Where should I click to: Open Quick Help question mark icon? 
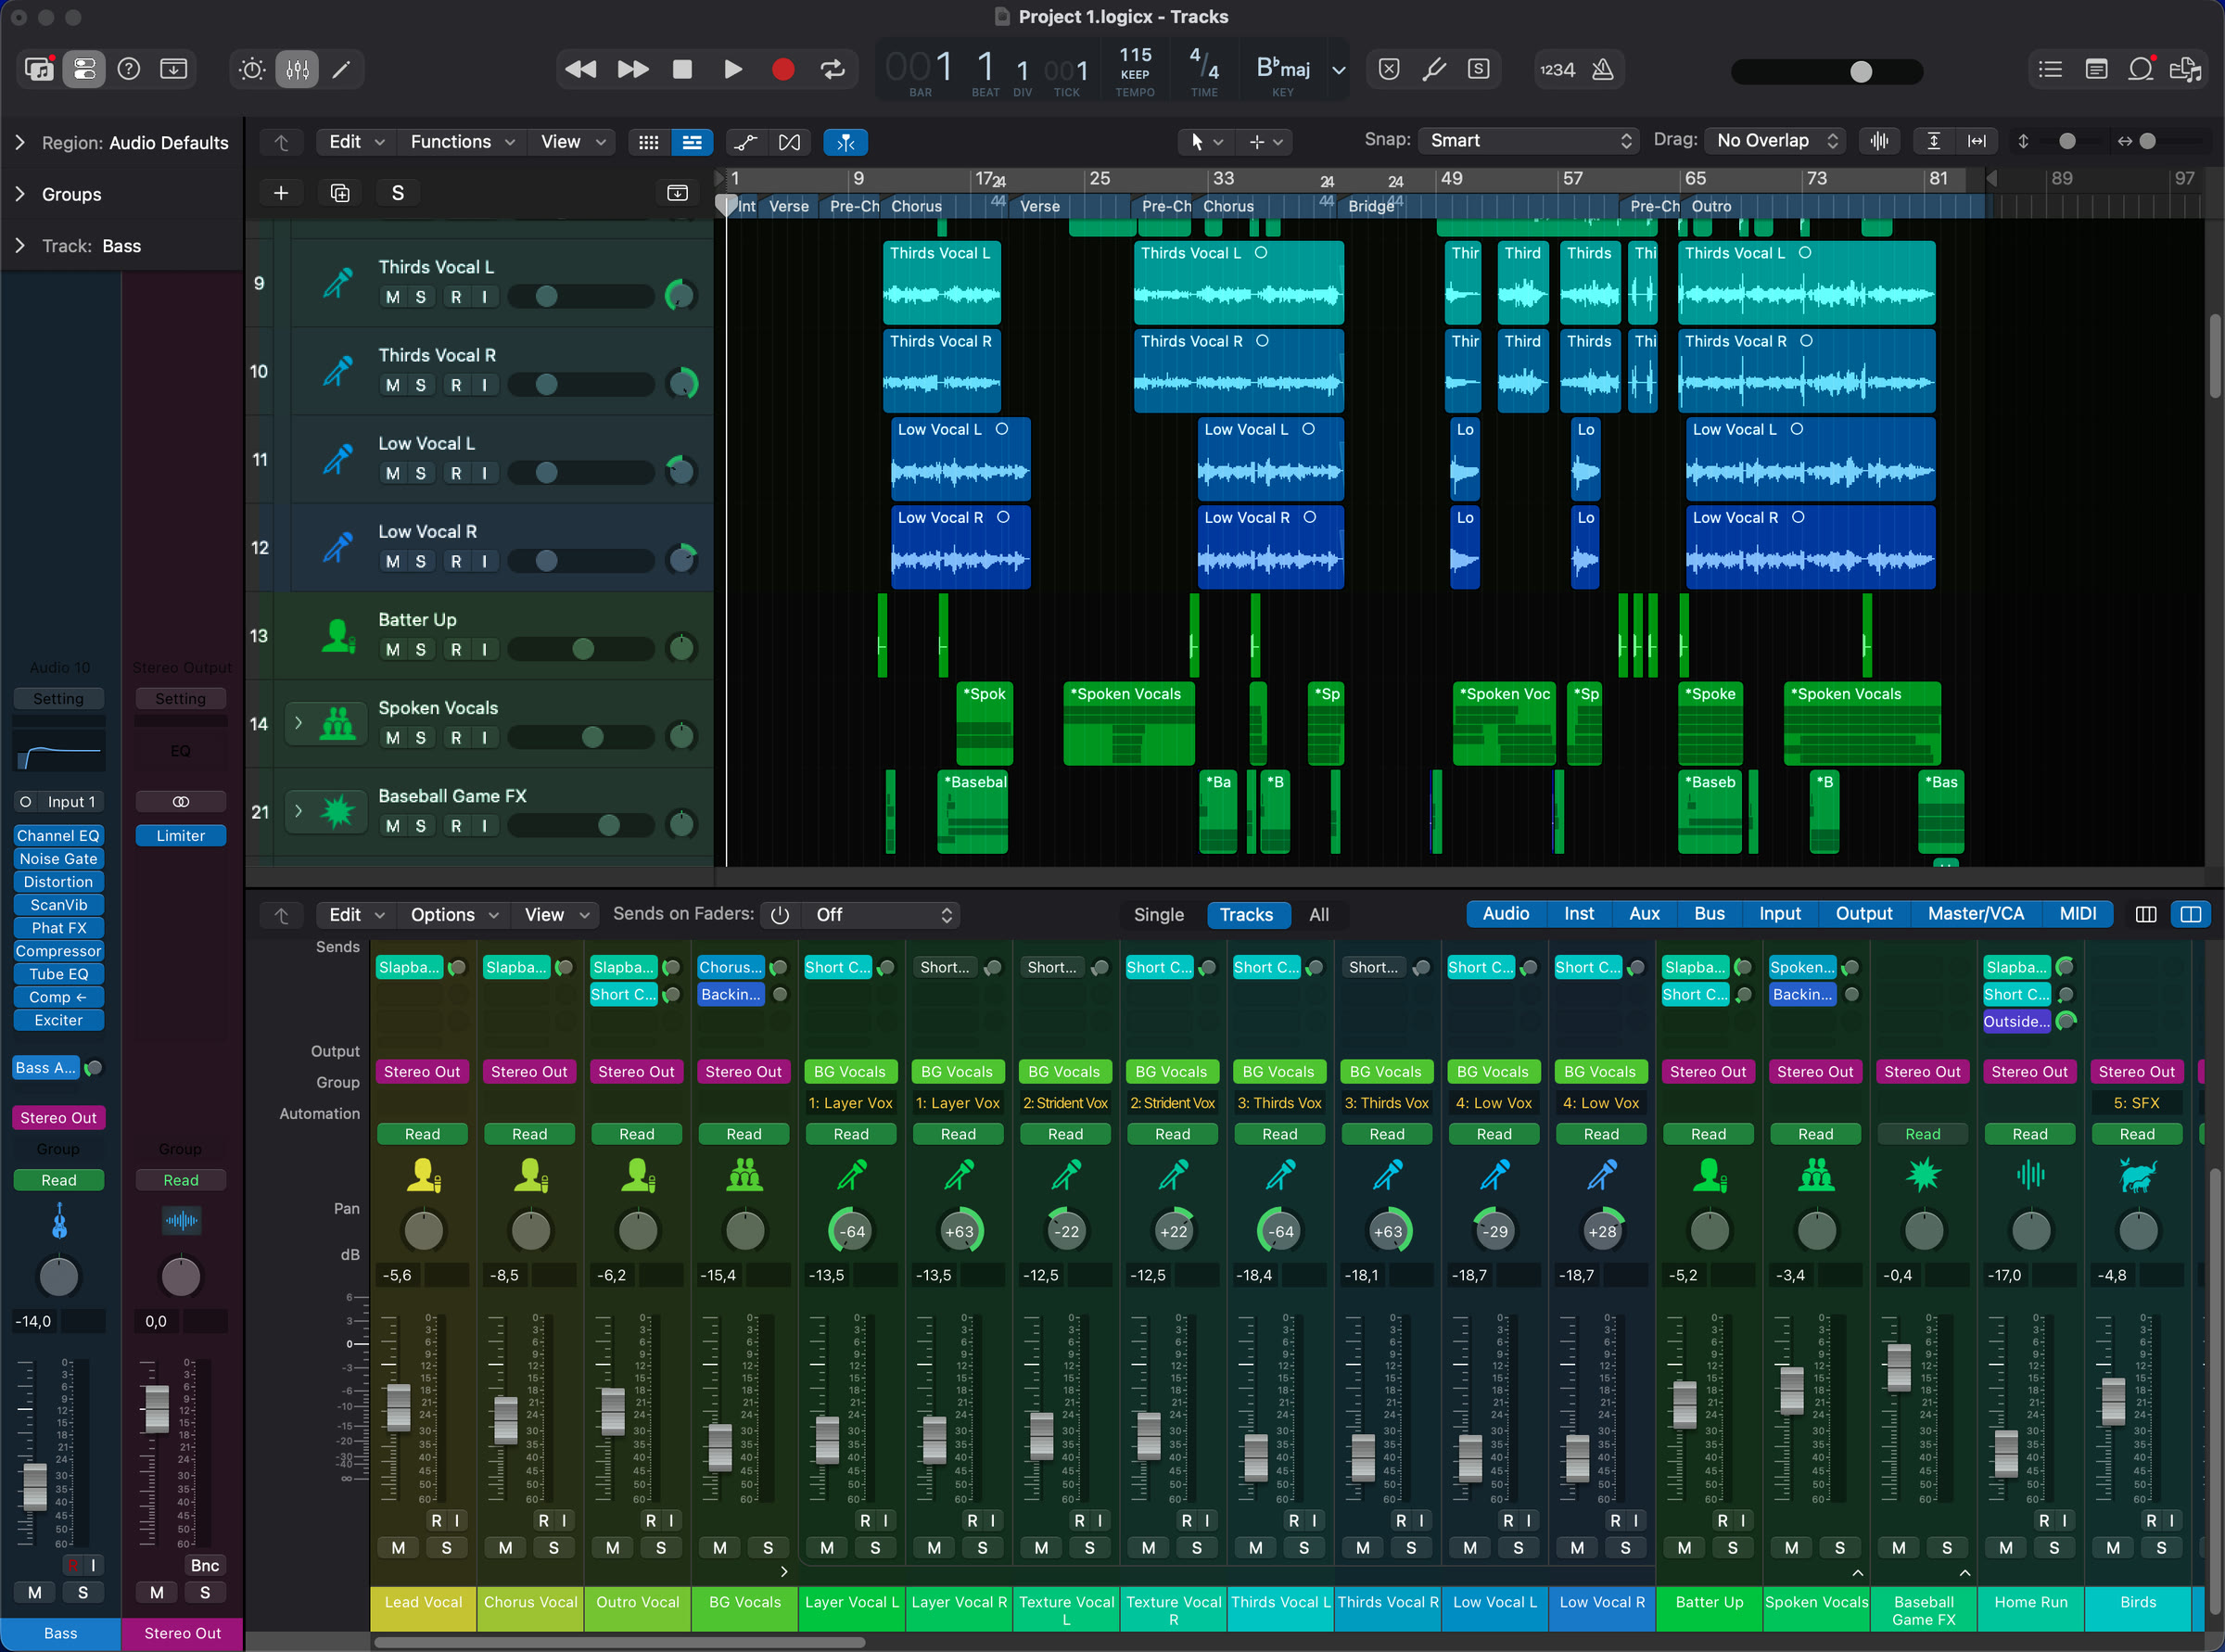click(x=129, y=69)
